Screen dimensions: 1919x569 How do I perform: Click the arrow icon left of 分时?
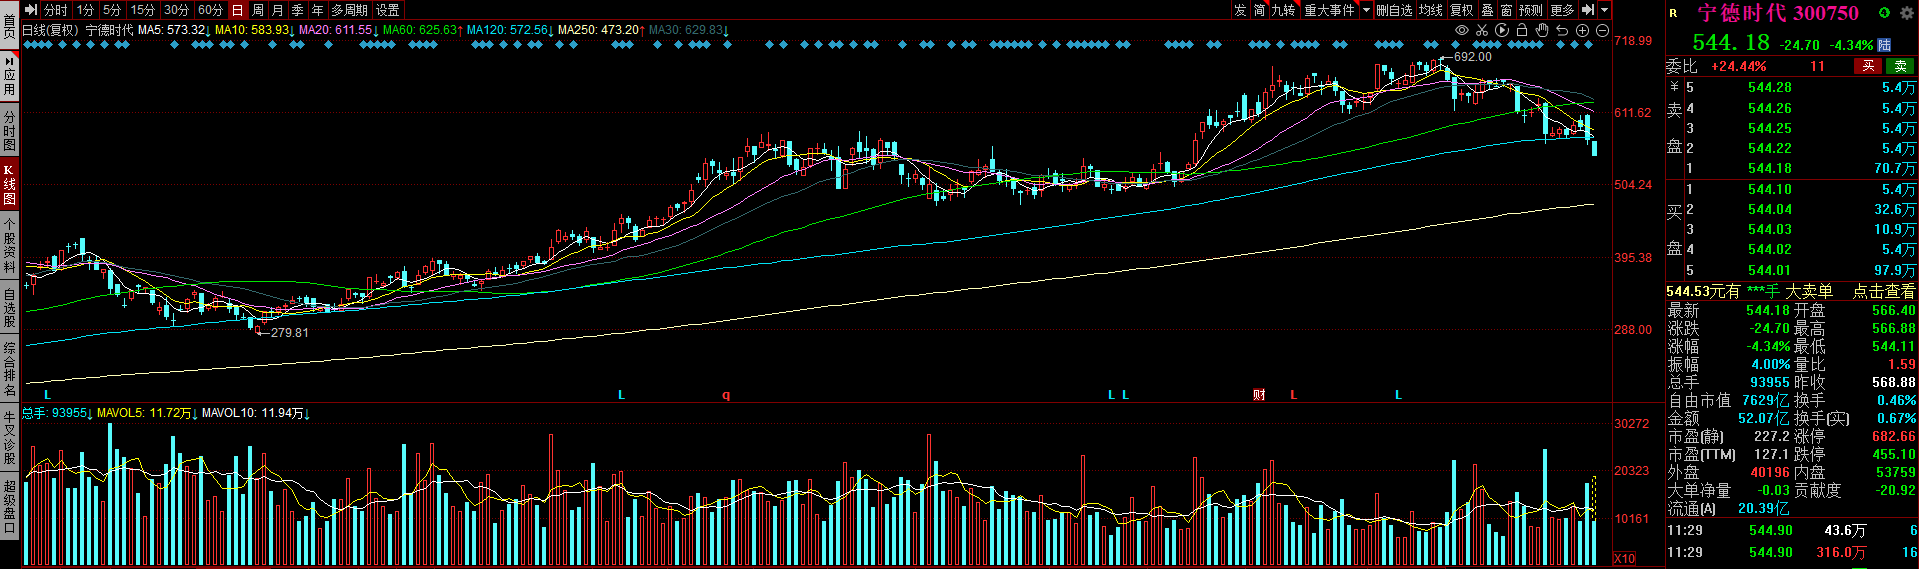(31, 10)
